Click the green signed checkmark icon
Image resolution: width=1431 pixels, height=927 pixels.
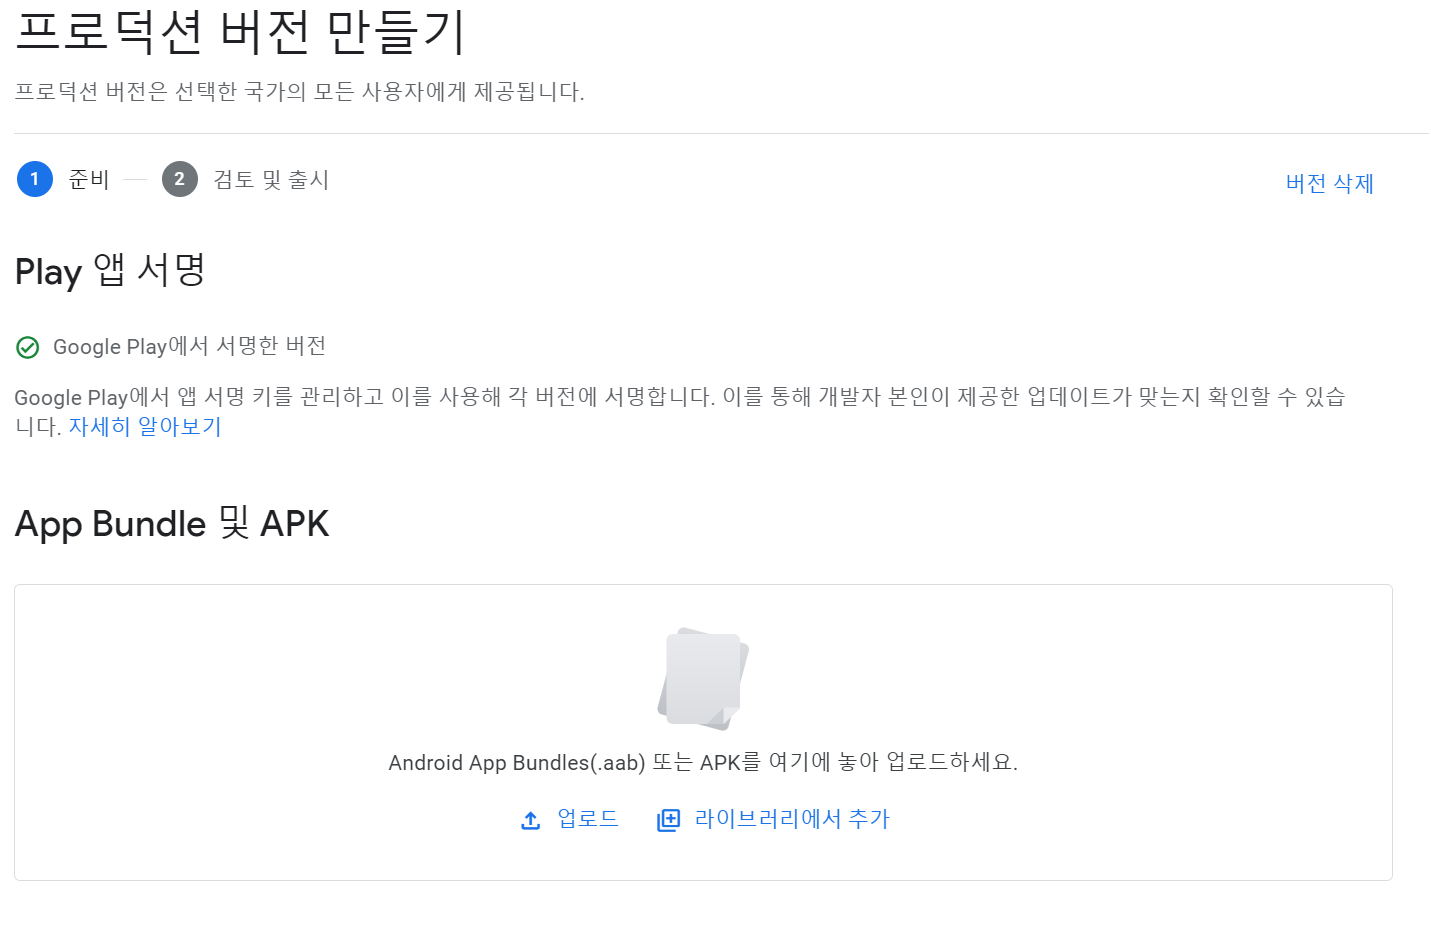click(27, 347)
